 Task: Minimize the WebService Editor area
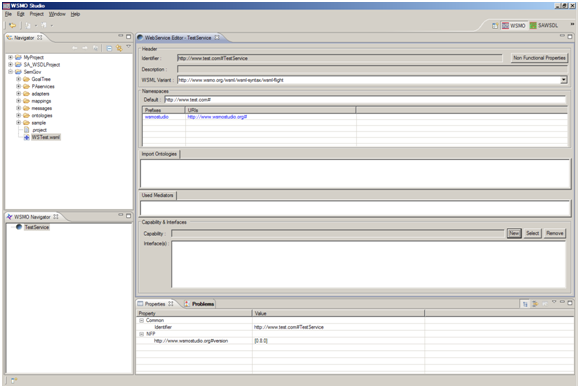click(562, 36)
